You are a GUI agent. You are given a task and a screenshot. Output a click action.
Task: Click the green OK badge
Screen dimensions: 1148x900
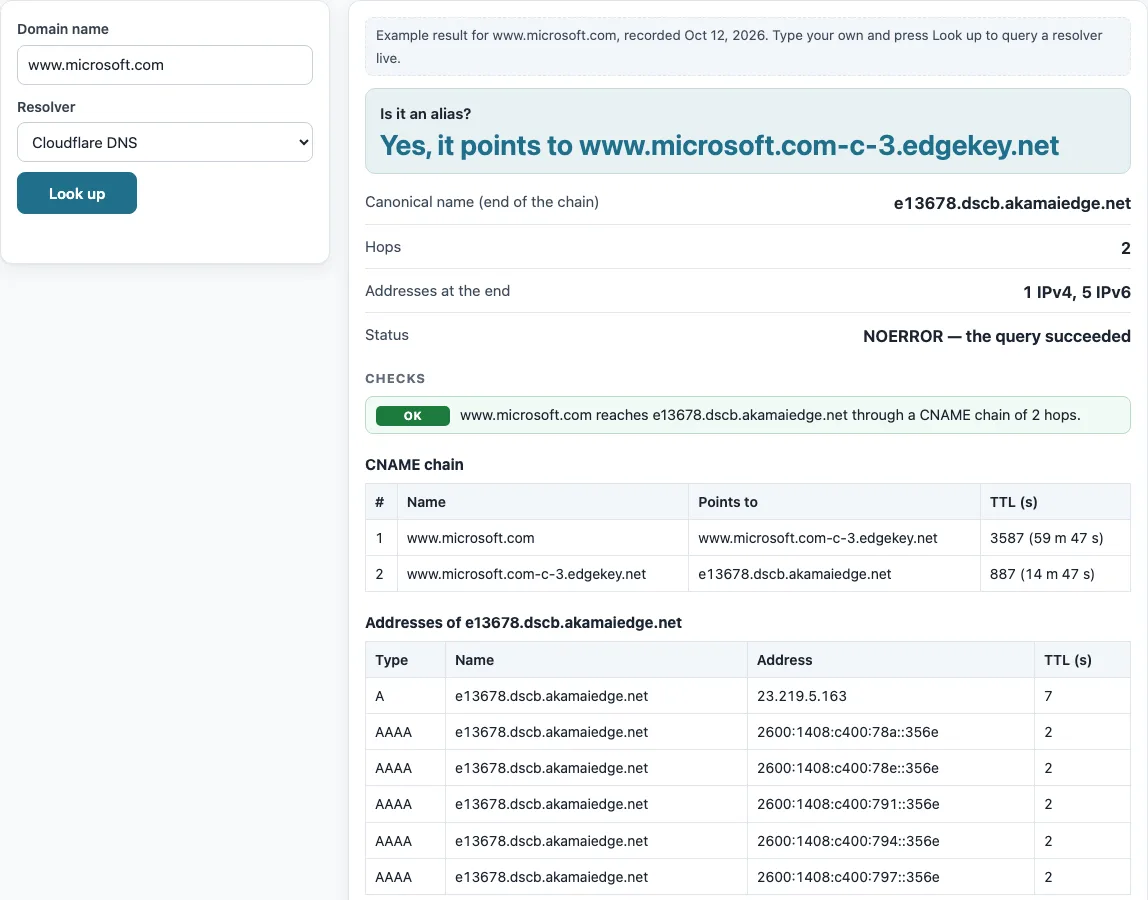coord(412,415)
